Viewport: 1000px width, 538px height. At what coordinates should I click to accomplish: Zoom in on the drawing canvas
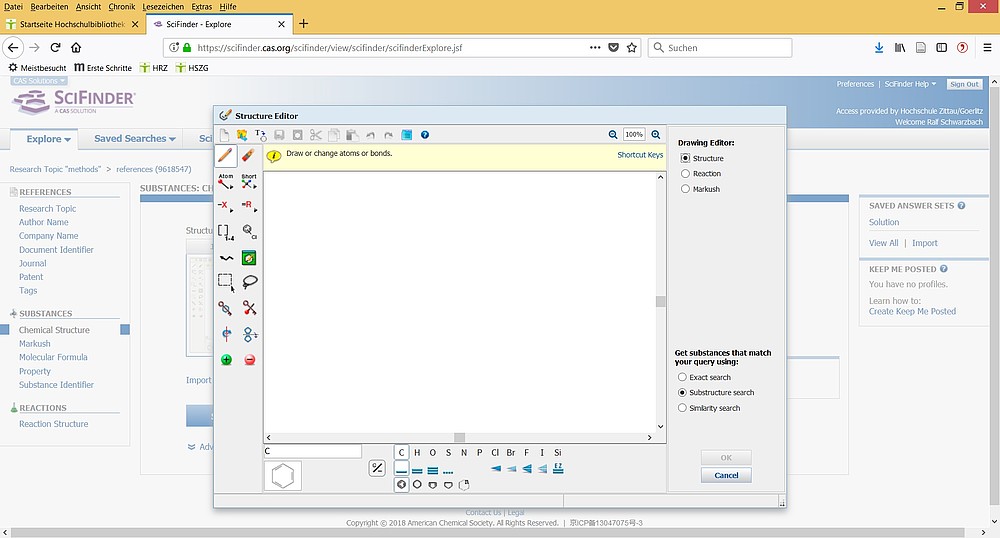click(656, 135)
